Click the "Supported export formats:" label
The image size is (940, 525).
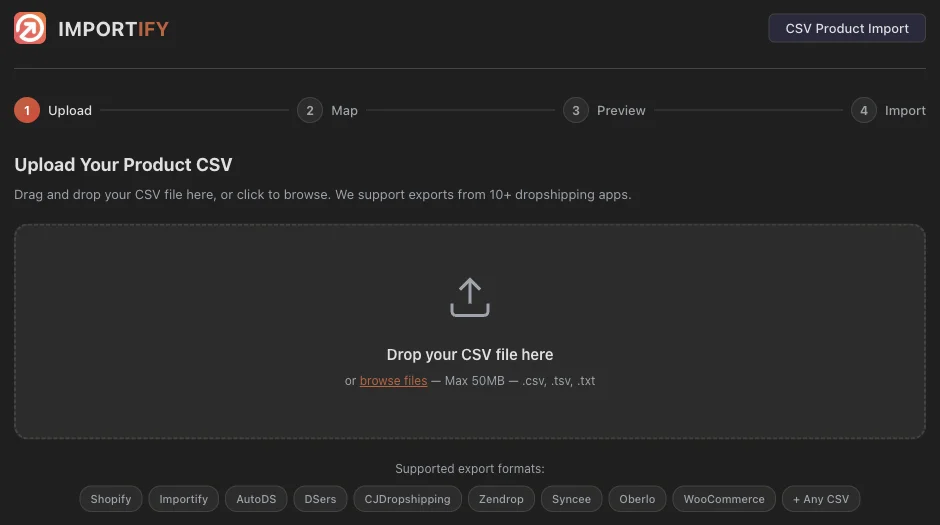[x=470, y=469]
